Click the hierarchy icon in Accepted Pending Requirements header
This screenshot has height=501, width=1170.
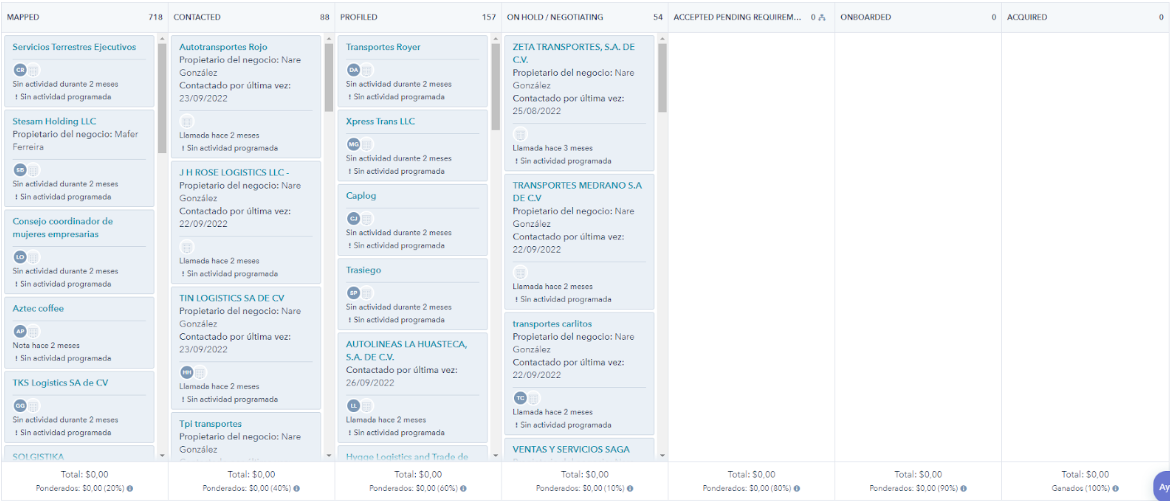coord(822,17)
